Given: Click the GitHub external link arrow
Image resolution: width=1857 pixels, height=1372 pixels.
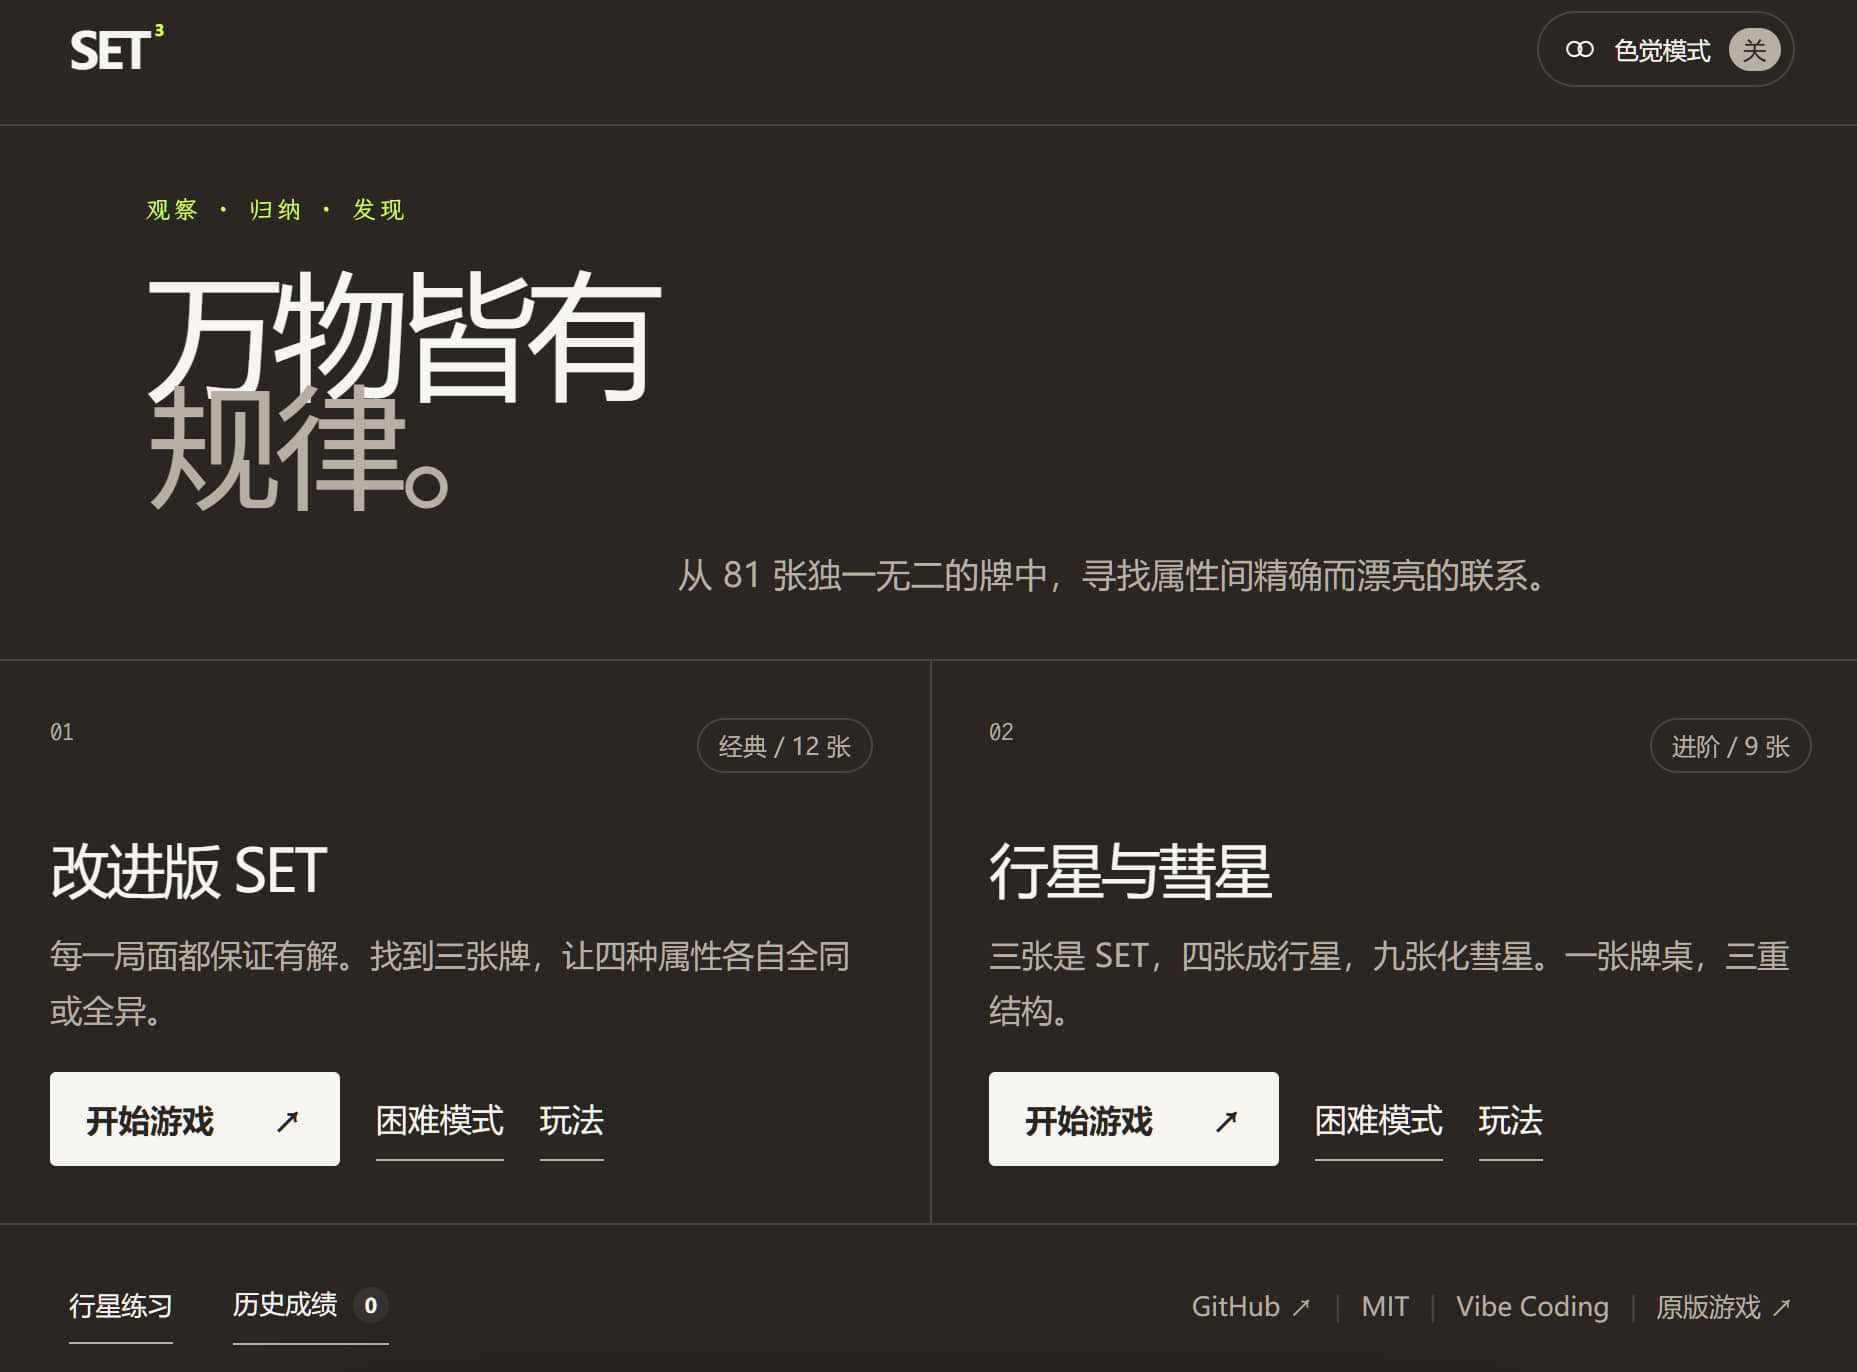Looking at the screenshot, I should (1301, 1307).
